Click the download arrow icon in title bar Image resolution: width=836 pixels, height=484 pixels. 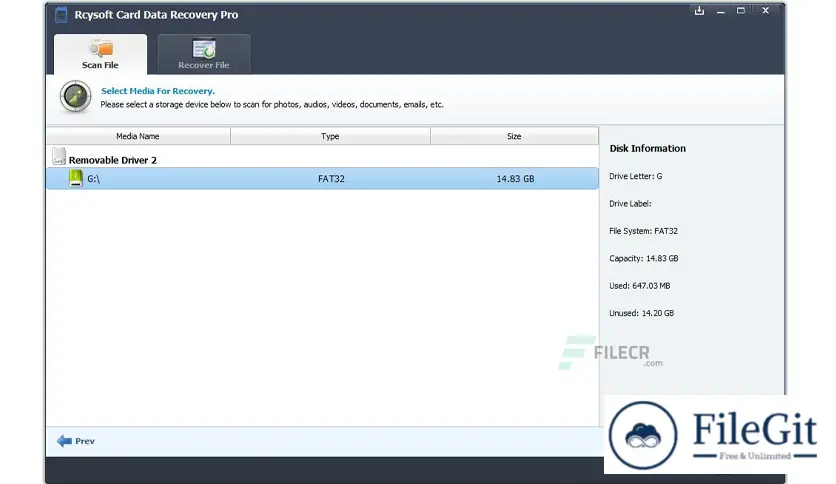(700, 11)
